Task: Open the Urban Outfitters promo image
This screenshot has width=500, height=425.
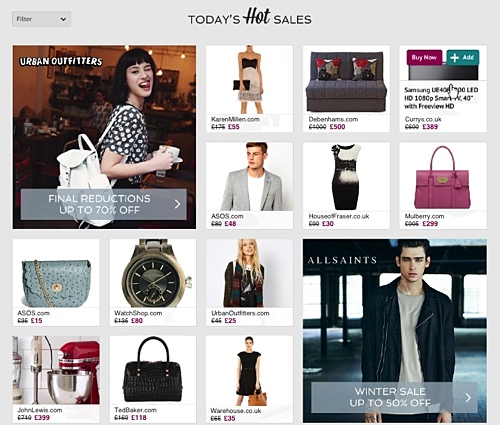Action: (104, 137)
